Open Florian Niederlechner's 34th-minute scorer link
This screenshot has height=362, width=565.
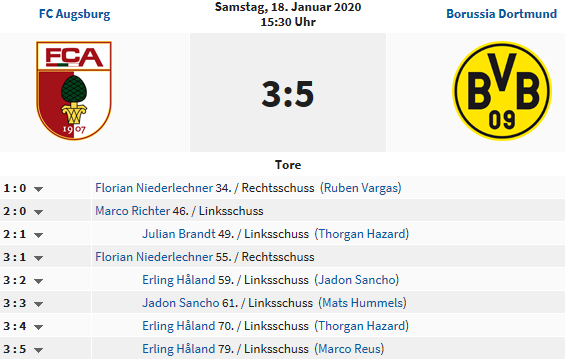pyautogui.click(x=154, y=188)
